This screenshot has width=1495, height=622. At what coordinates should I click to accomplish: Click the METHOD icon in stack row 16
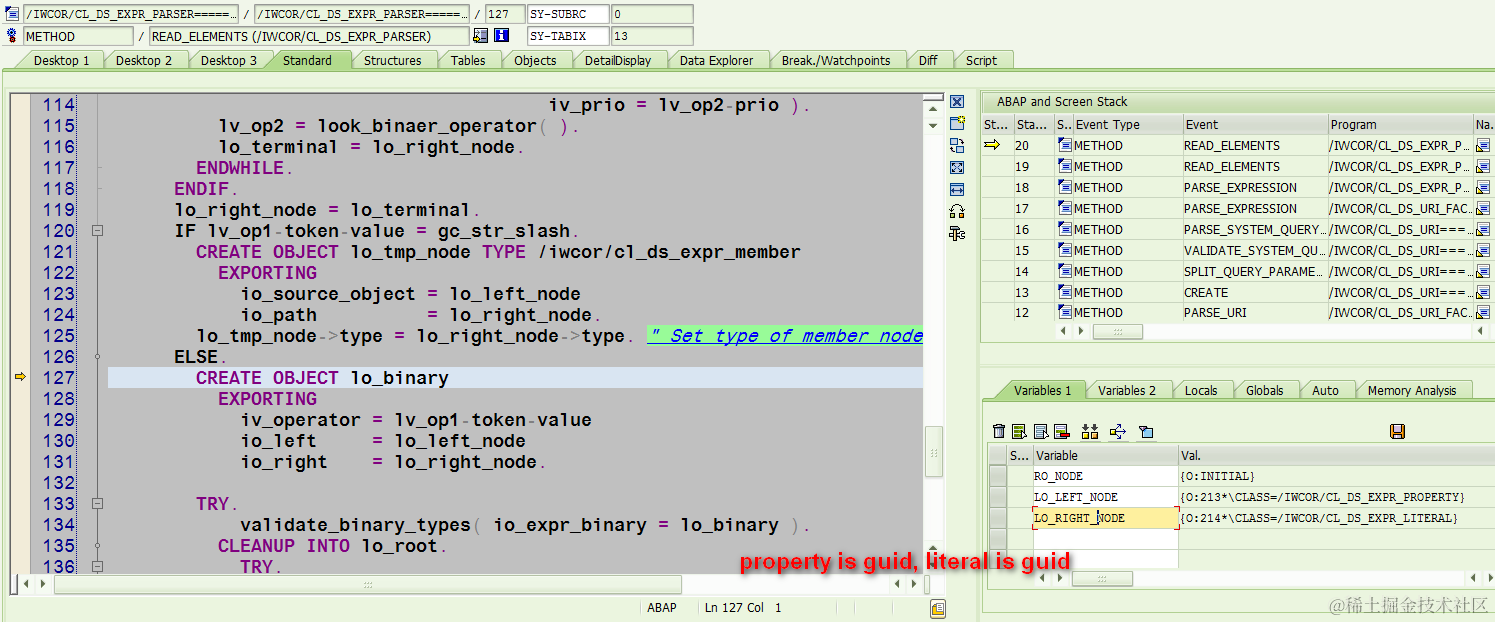(1065, 230)
